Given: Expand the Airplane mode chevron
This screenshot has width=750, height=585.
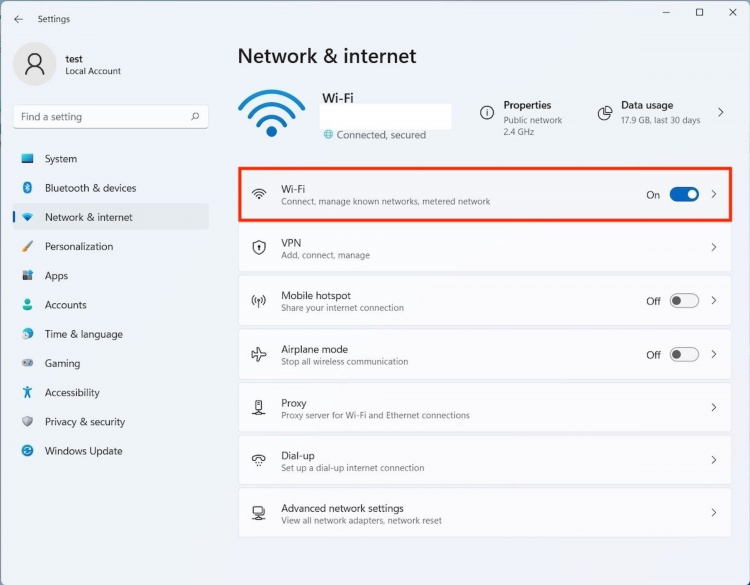Looking at the screenshot, I should (x=714, y=354).
